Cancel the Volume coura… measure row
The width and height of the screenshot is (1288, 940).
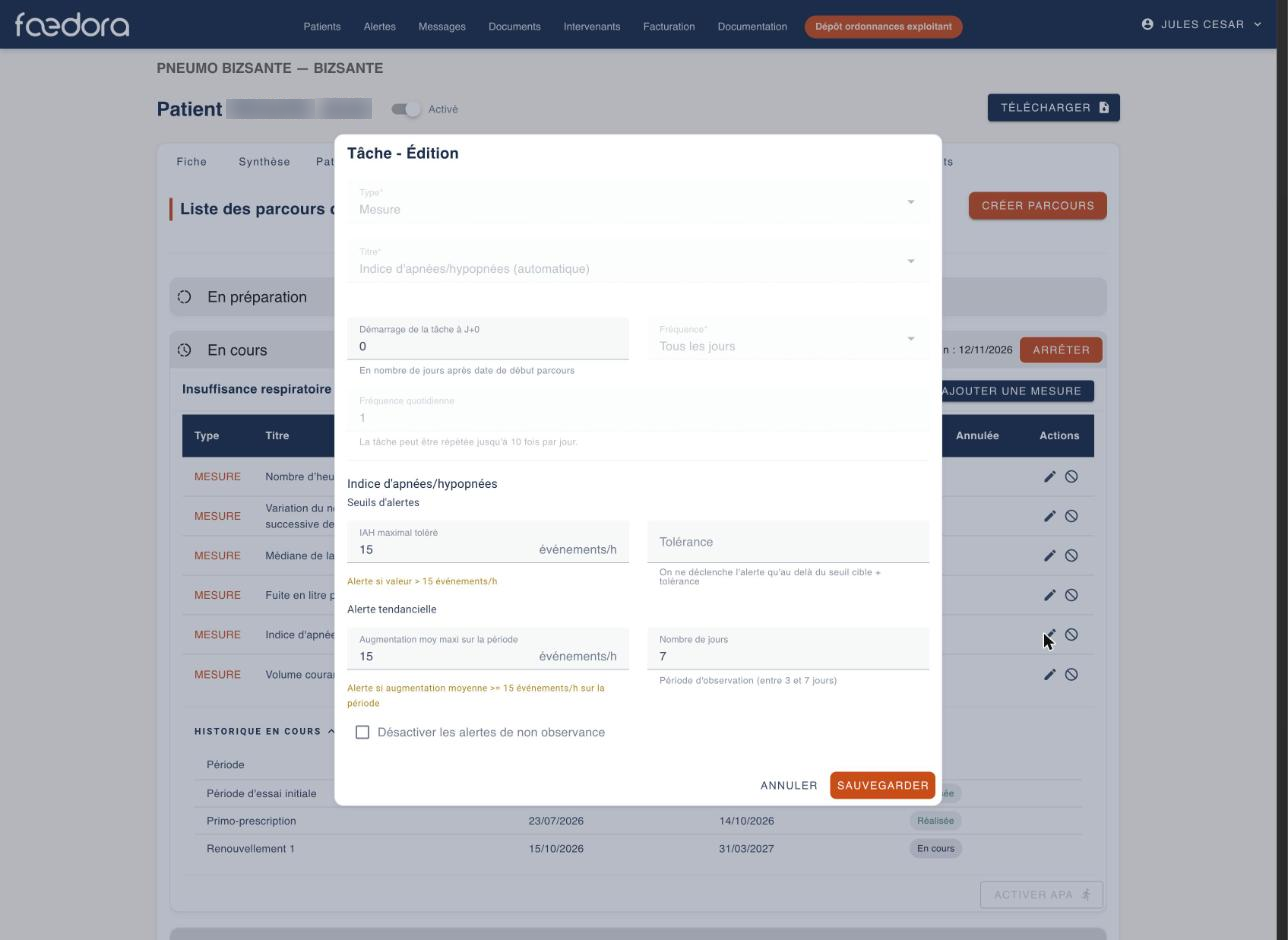(x=1071, y=675)
